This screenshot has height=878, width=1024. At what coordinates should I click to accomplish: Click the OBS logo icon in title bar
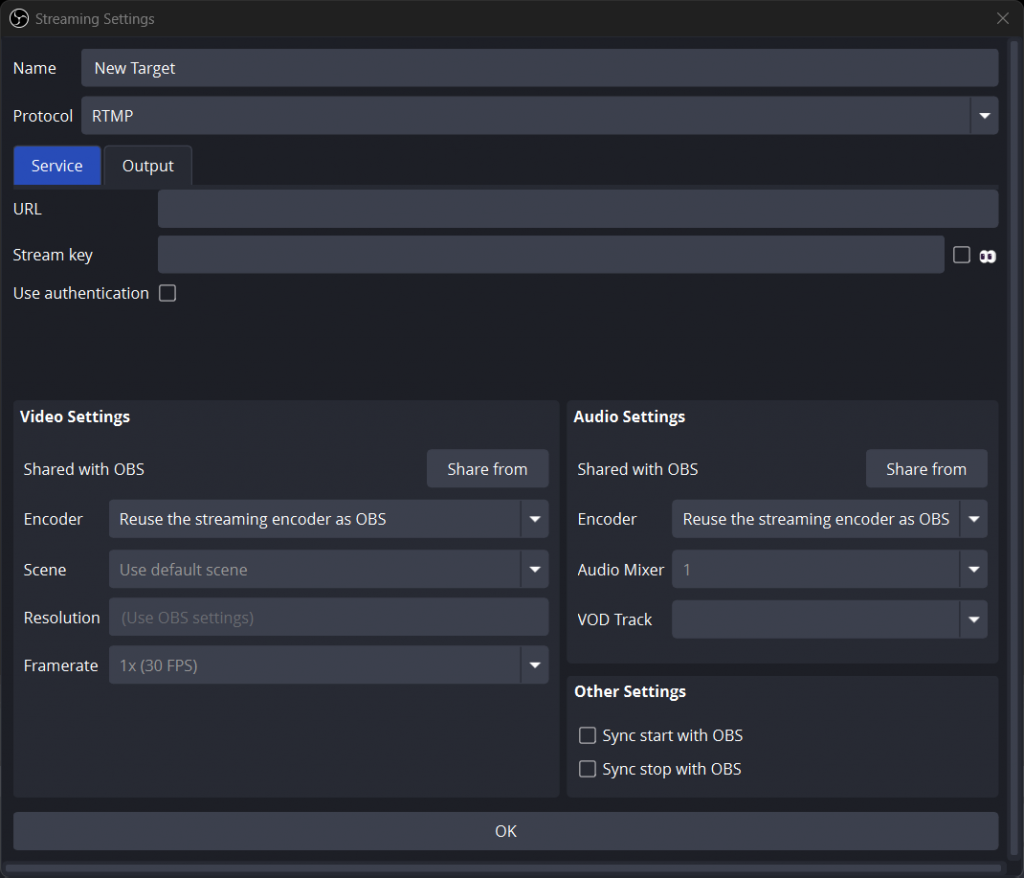(19, 19)
